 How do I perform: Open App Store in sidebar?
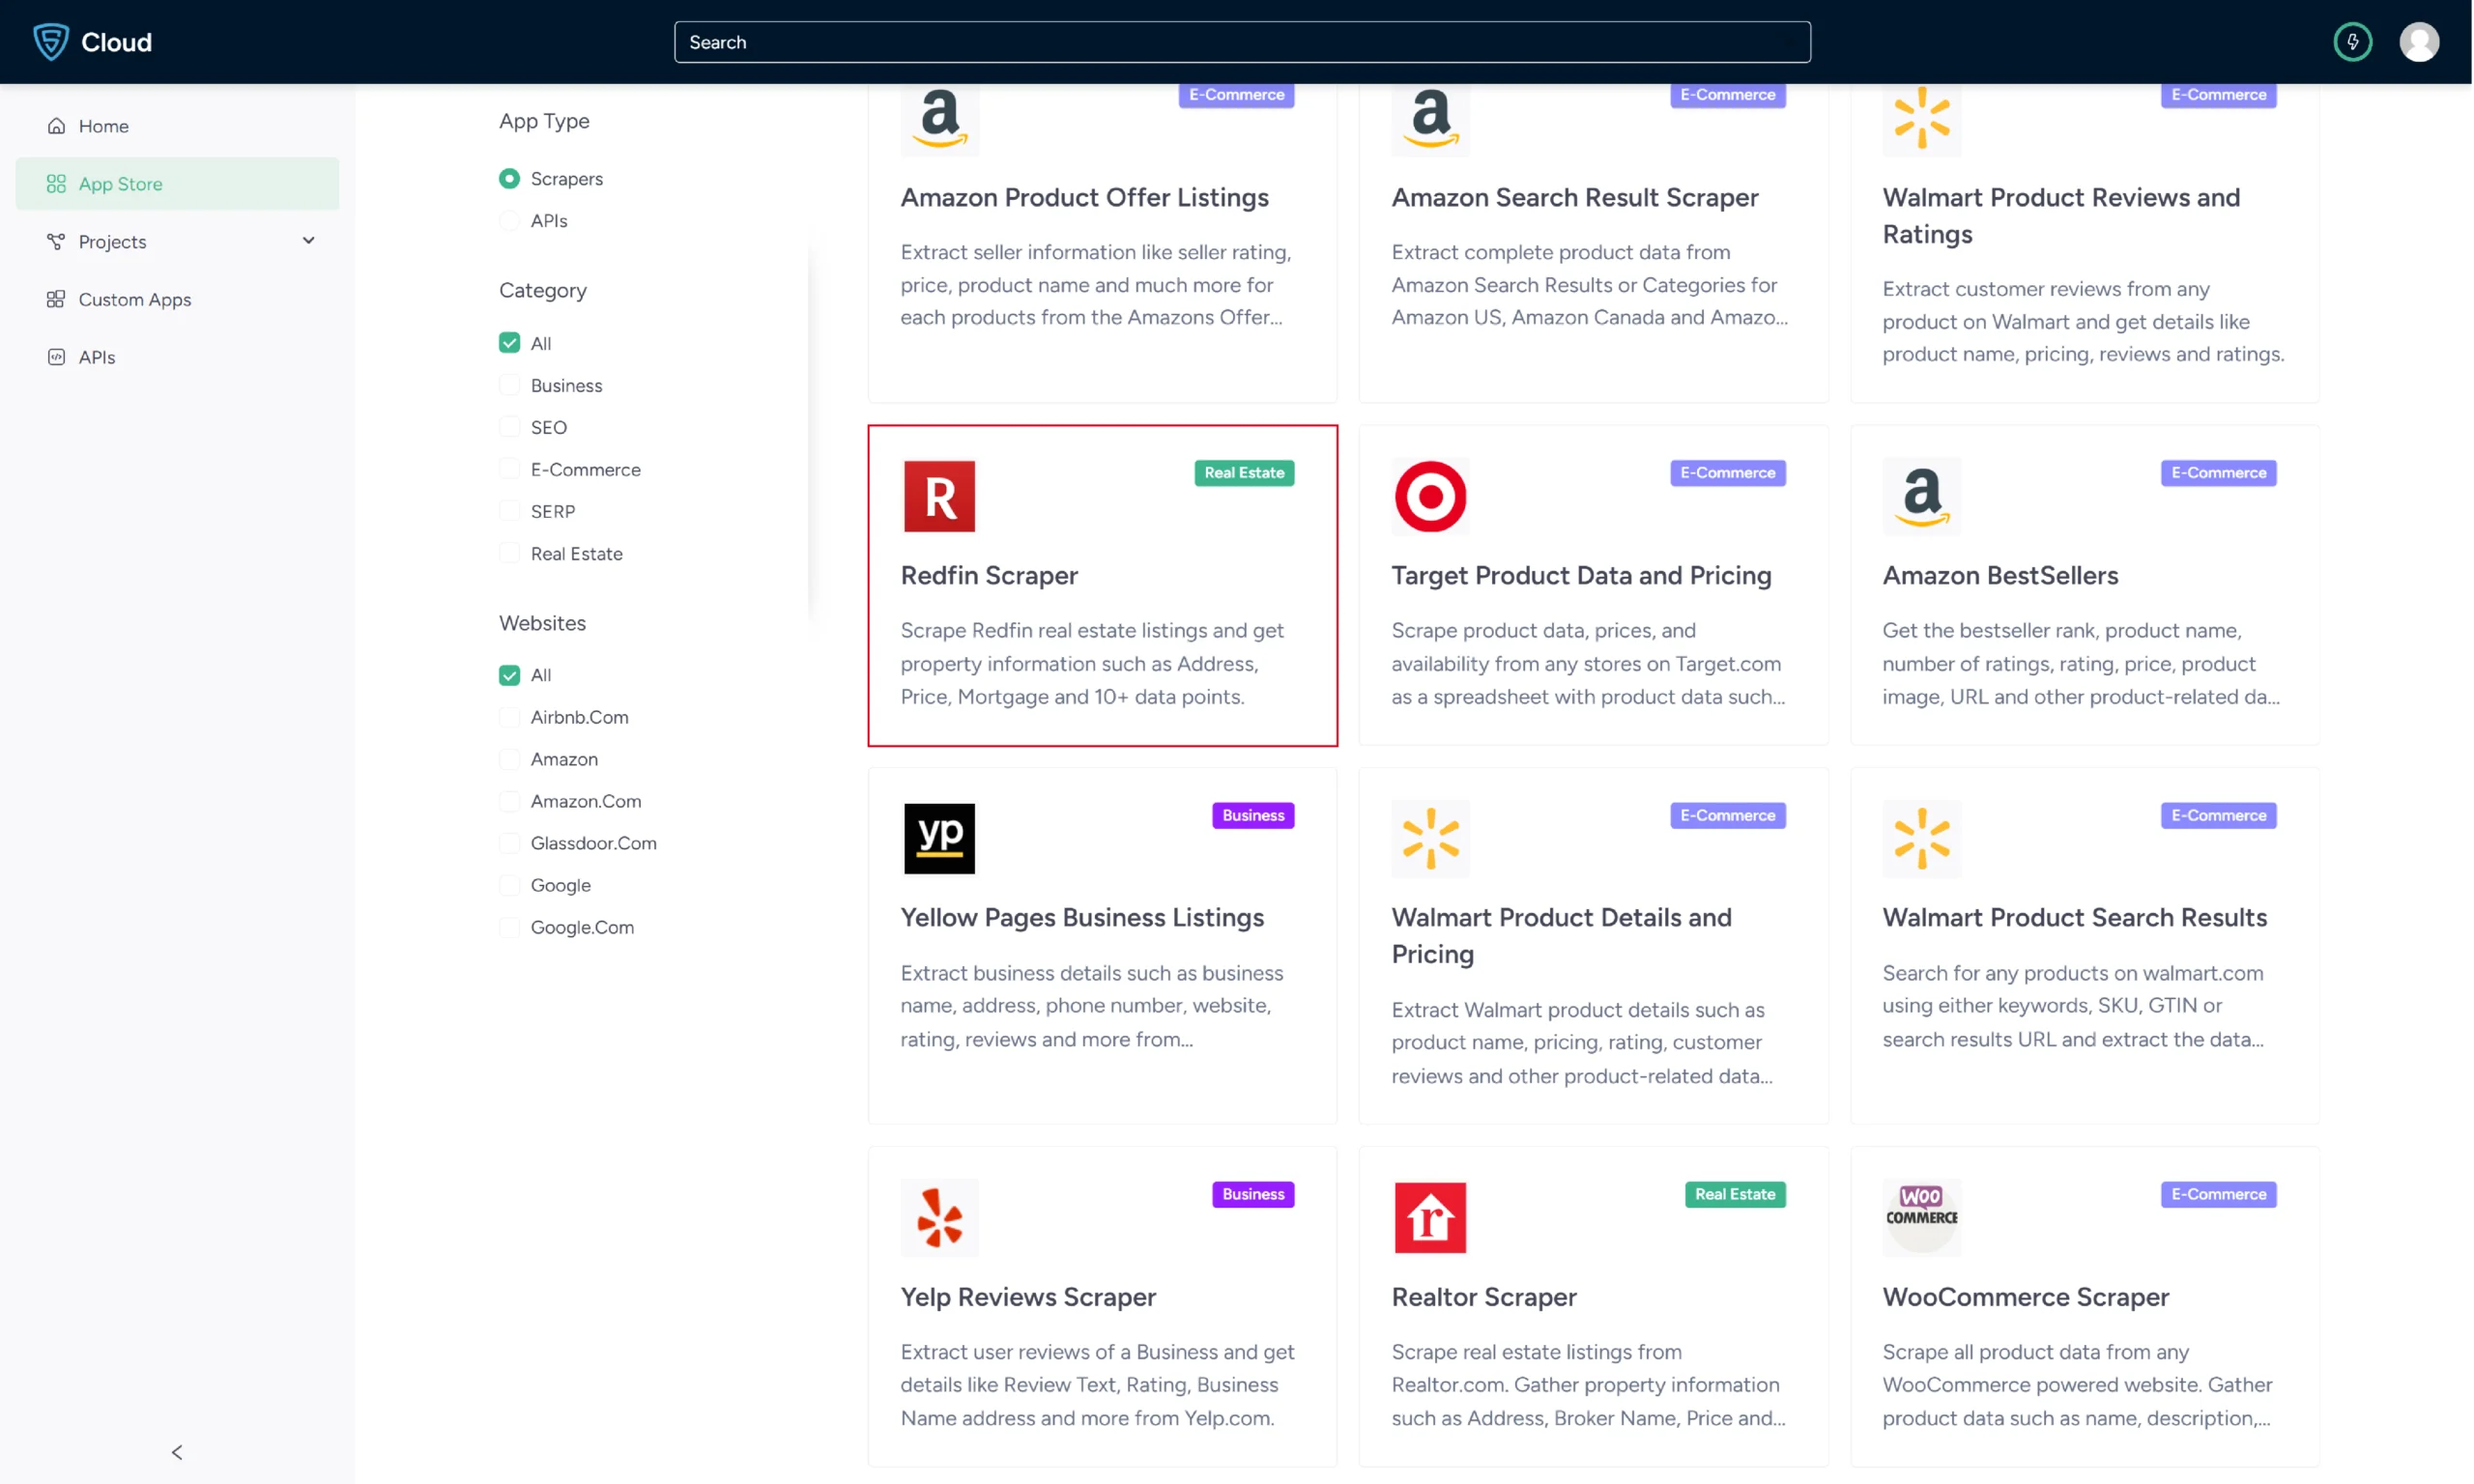[x=177, y=184]
